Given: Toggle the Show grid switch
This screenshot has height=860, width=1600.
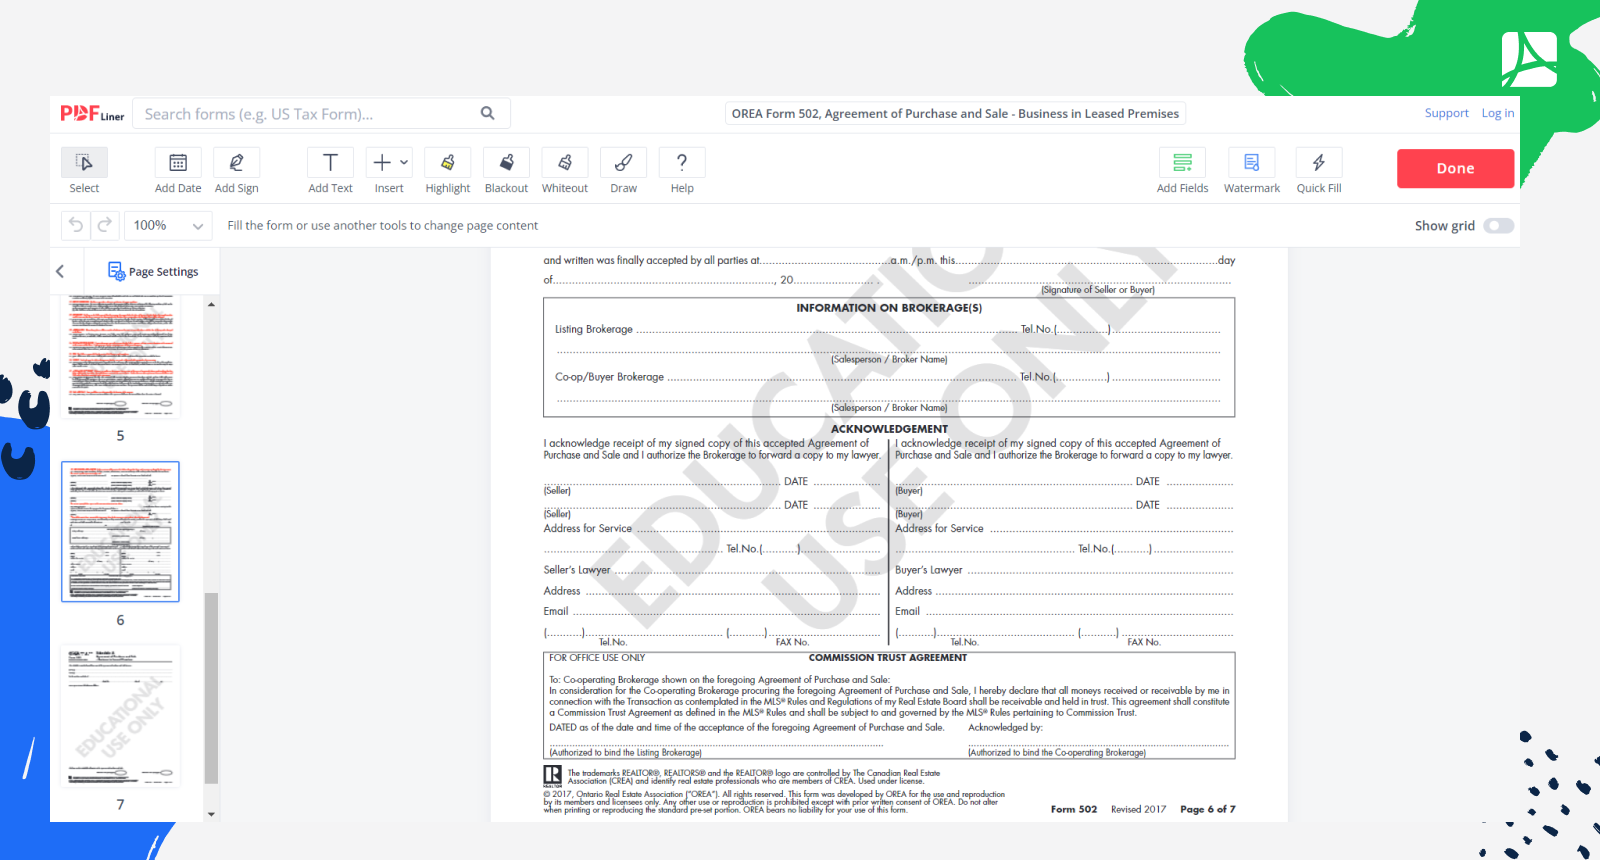Looking at the screenshot, I should [x=1498, y=226].
